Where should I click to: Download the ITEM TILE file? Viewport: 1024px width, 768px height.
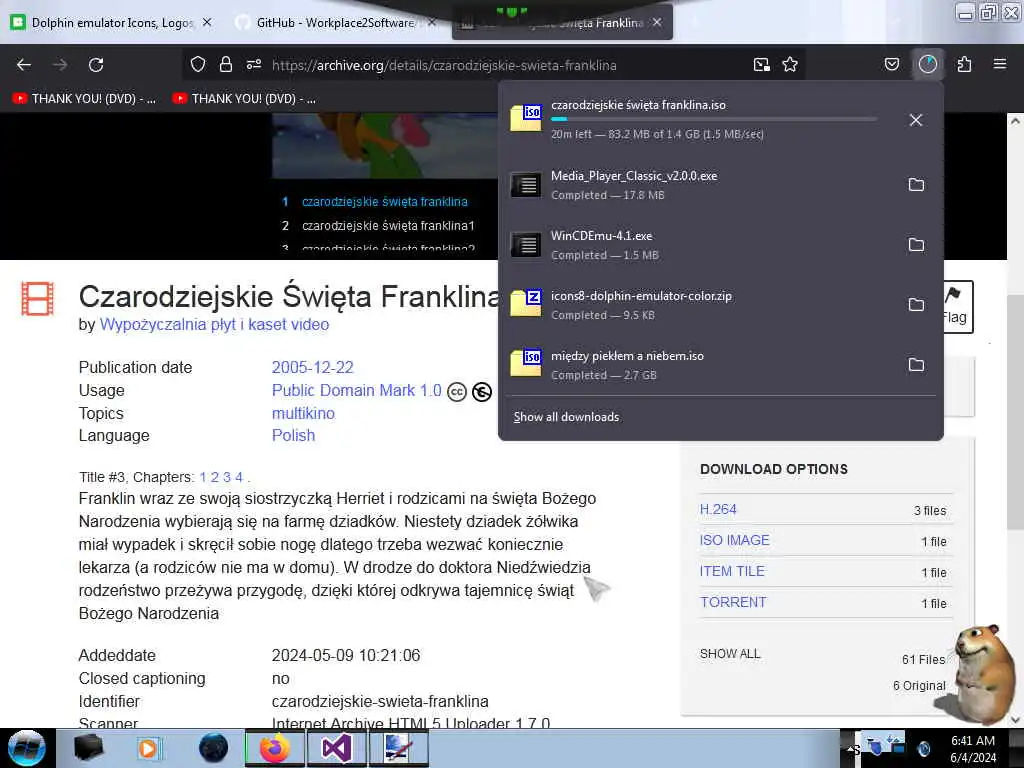(x=732, y=571)
